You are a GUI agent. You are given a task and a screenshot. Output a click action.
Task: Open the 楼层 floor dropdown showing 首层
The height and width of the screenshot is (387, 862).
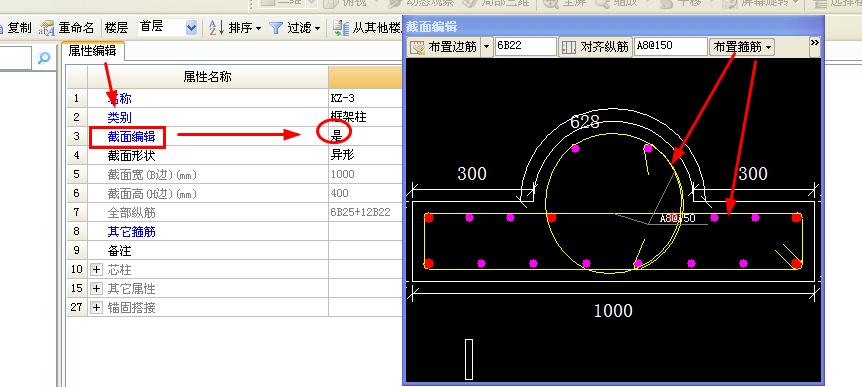(x=167, y=27)
